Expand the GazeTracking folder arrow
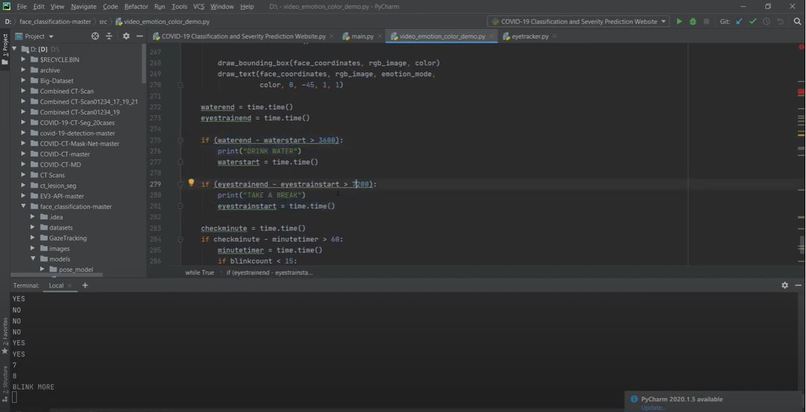Image resolution: width=806 pixels, height=412 pixels. click(x=32, y=238)
